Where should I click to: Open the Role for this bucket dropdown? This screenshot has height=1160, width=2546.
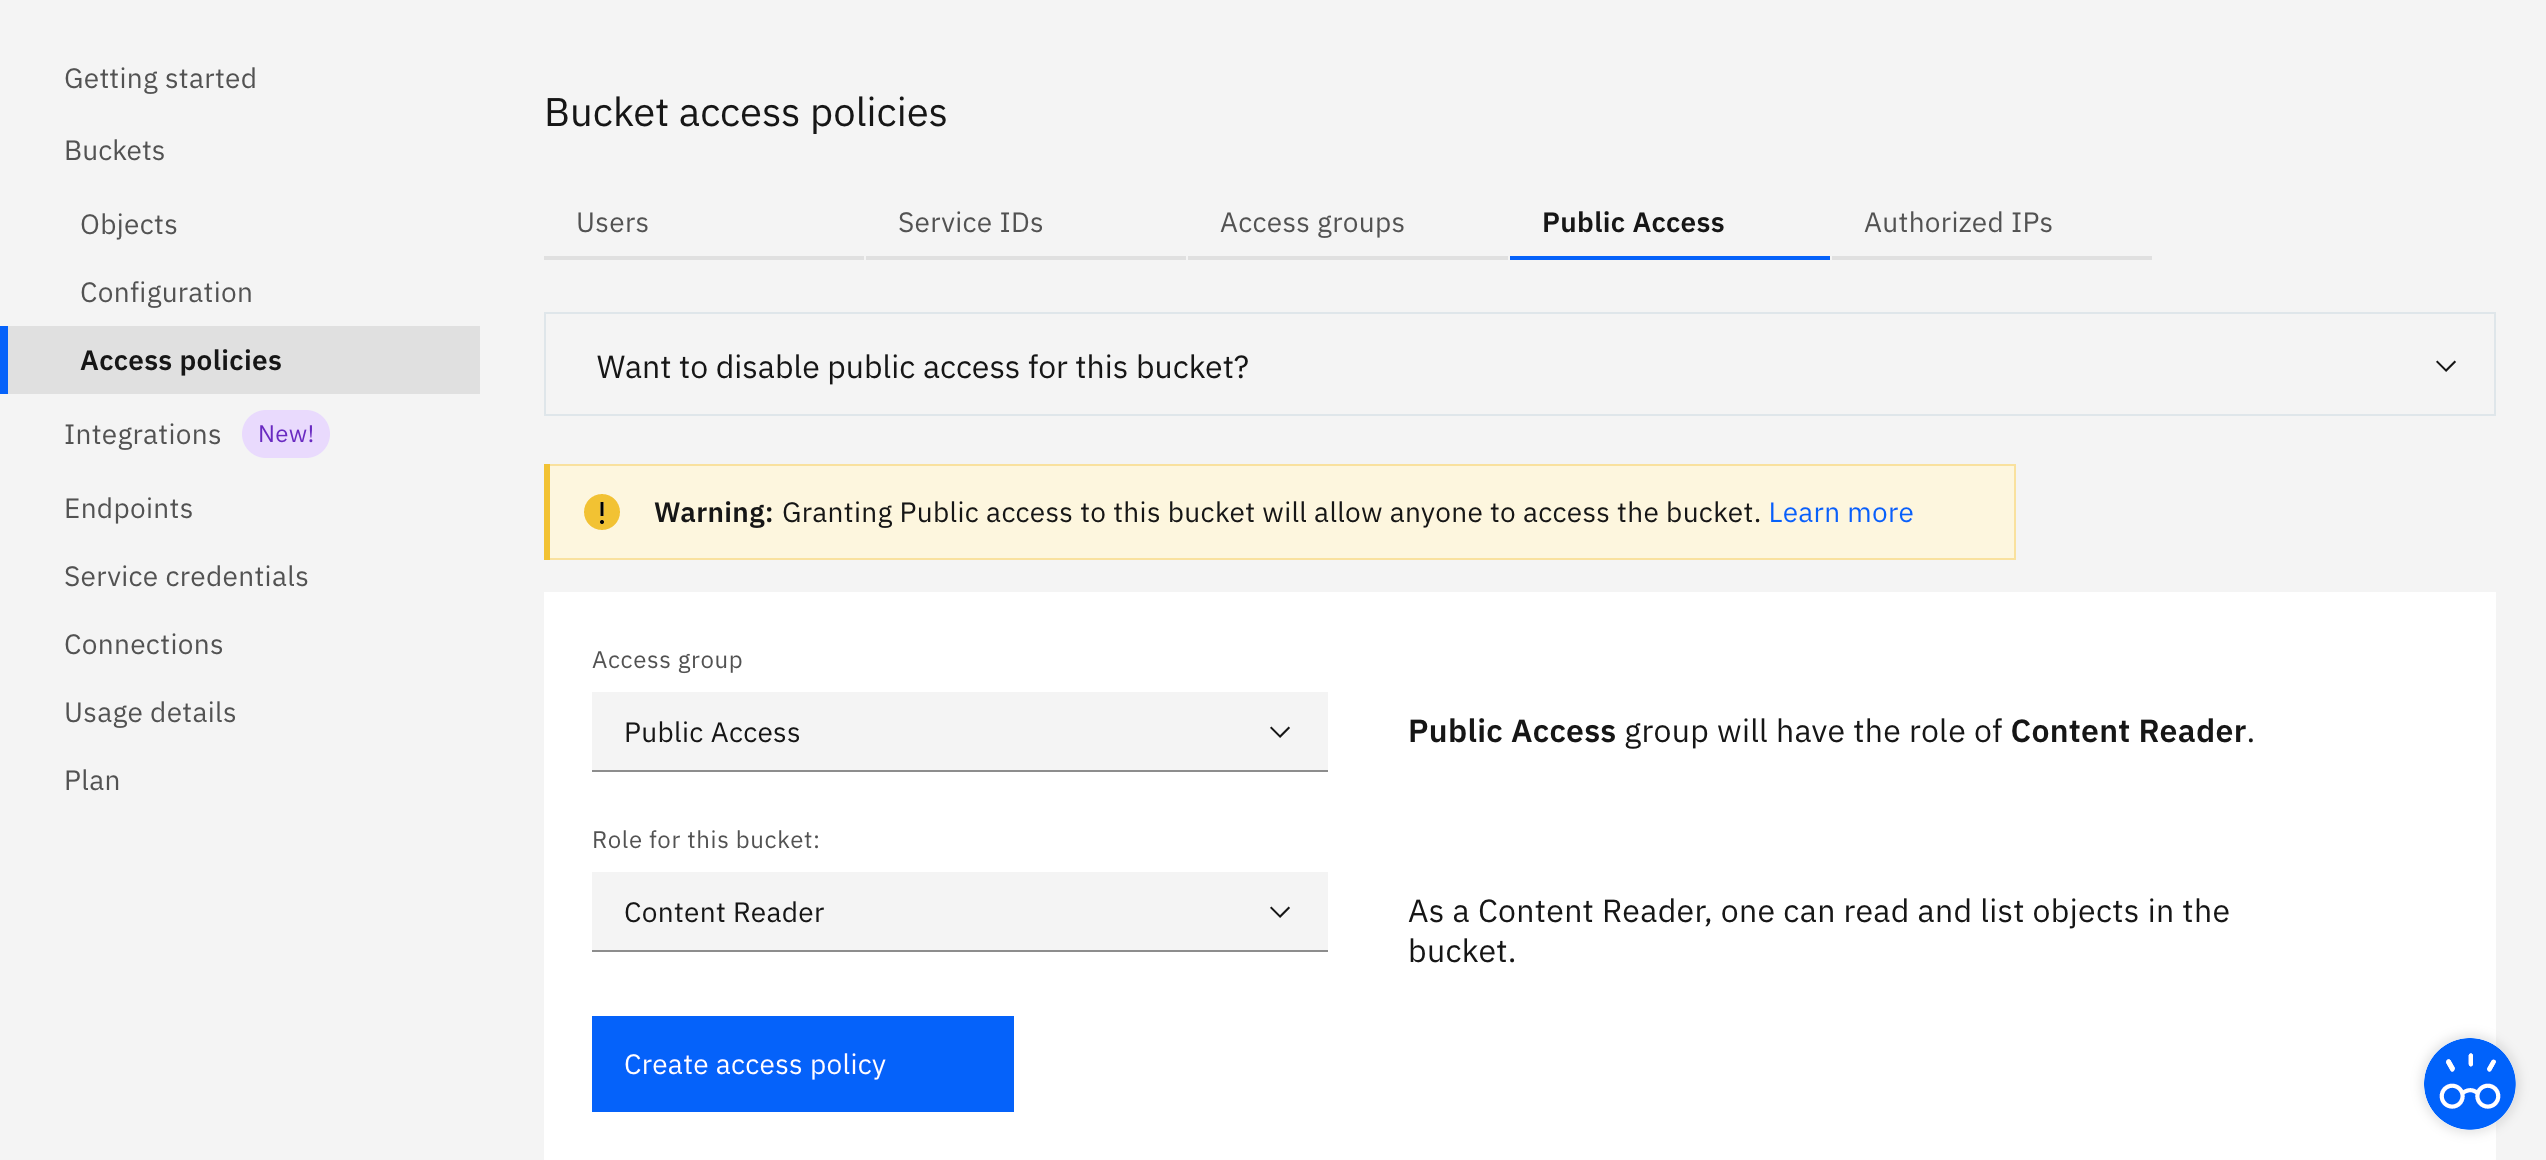[x=959, y=912]
